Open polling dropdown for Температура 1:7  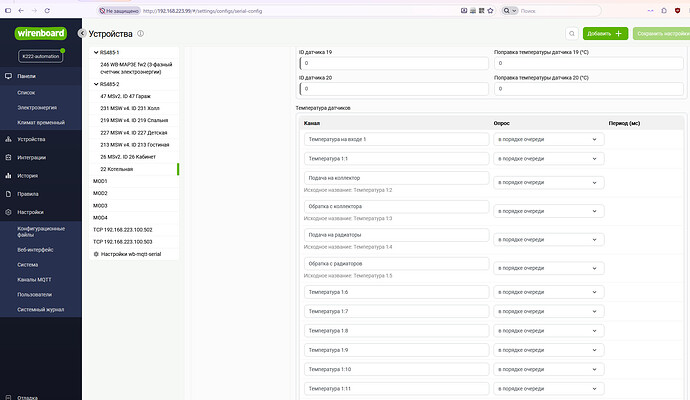(548, 311)
